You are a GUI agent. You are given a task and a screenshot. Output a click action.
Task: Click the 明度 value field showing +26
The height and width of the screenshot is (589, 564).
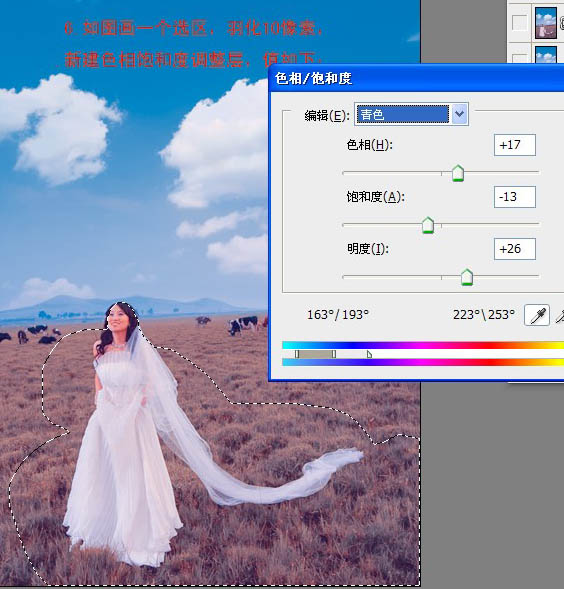click(515, 249)
